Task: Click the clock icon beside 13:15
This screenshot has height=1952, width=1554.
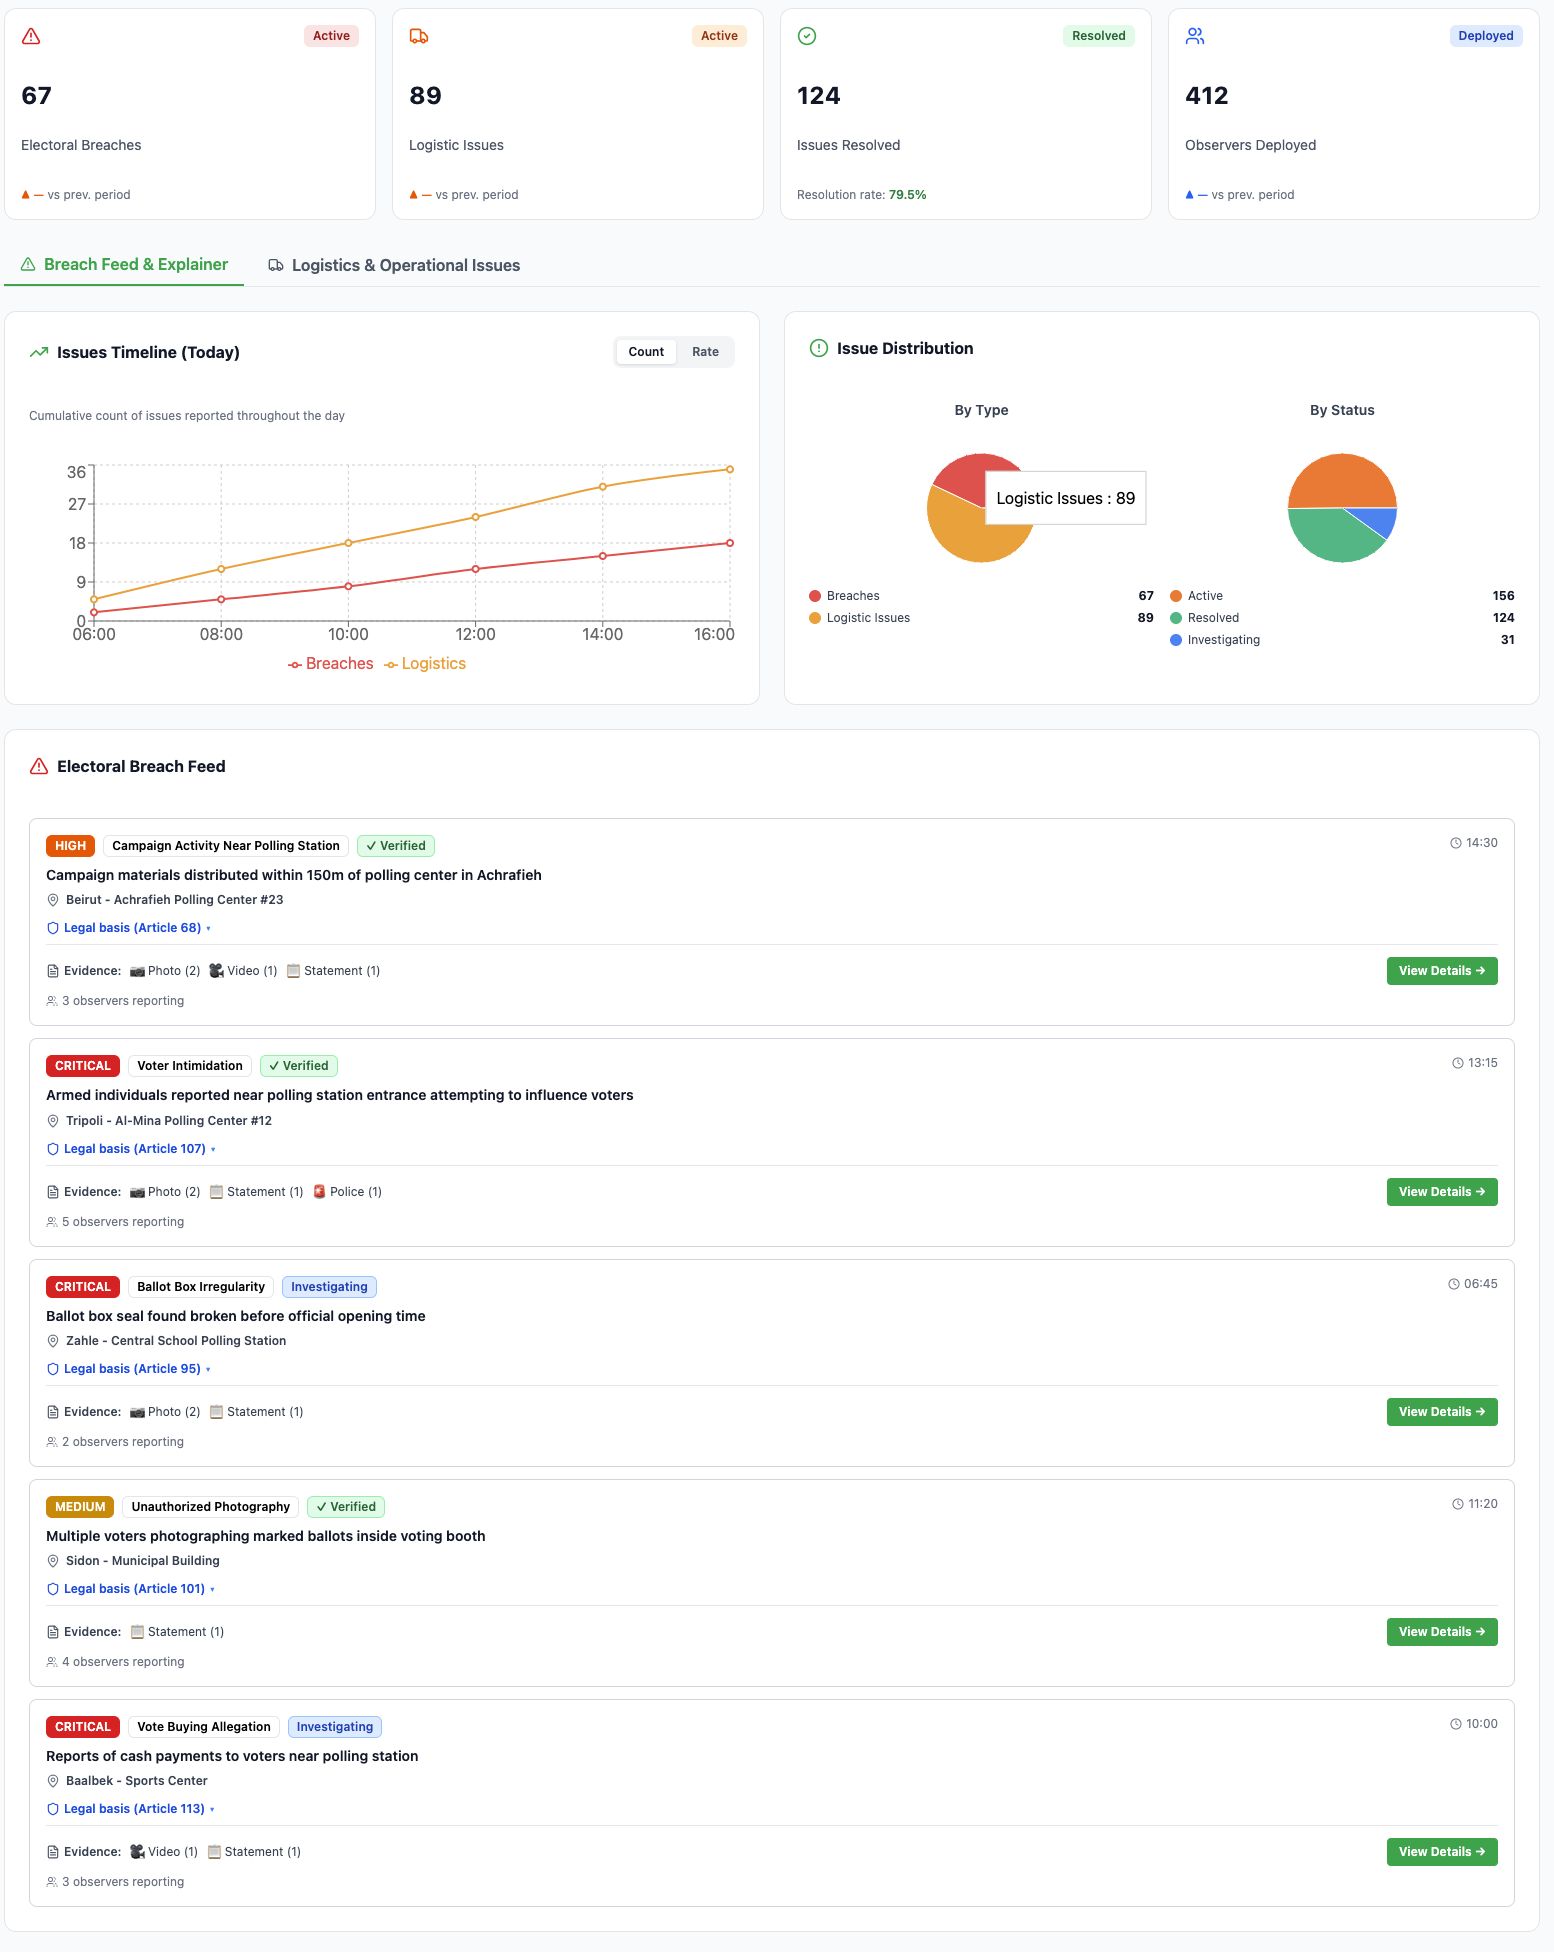Action: (x=1458, y=1063)
